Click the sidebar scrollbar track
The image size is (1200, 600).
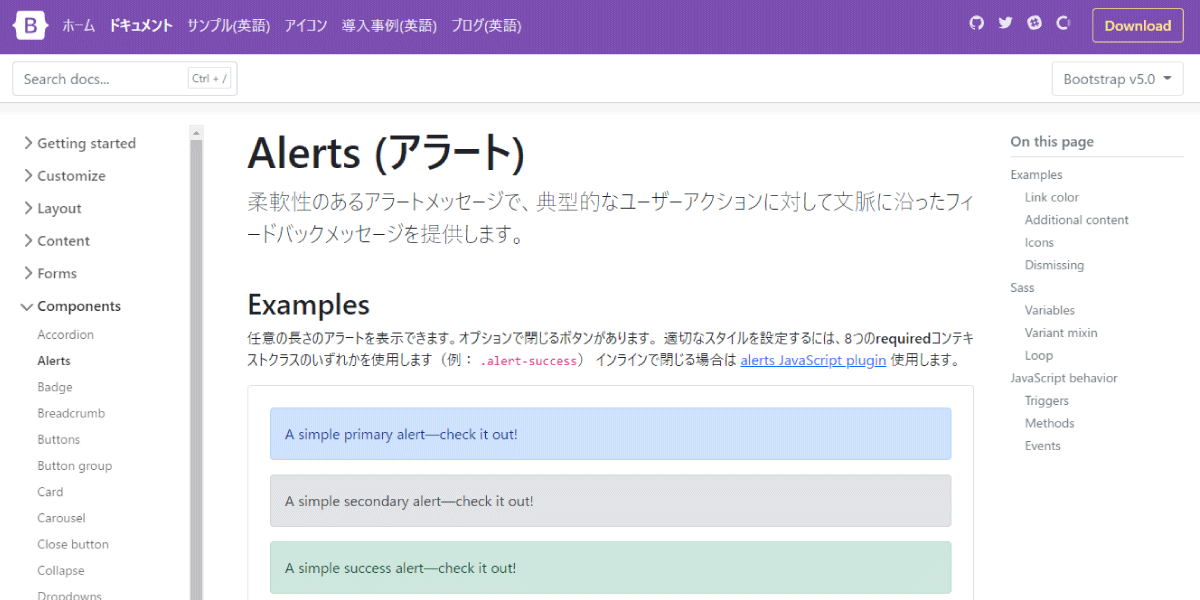point(196,370)
